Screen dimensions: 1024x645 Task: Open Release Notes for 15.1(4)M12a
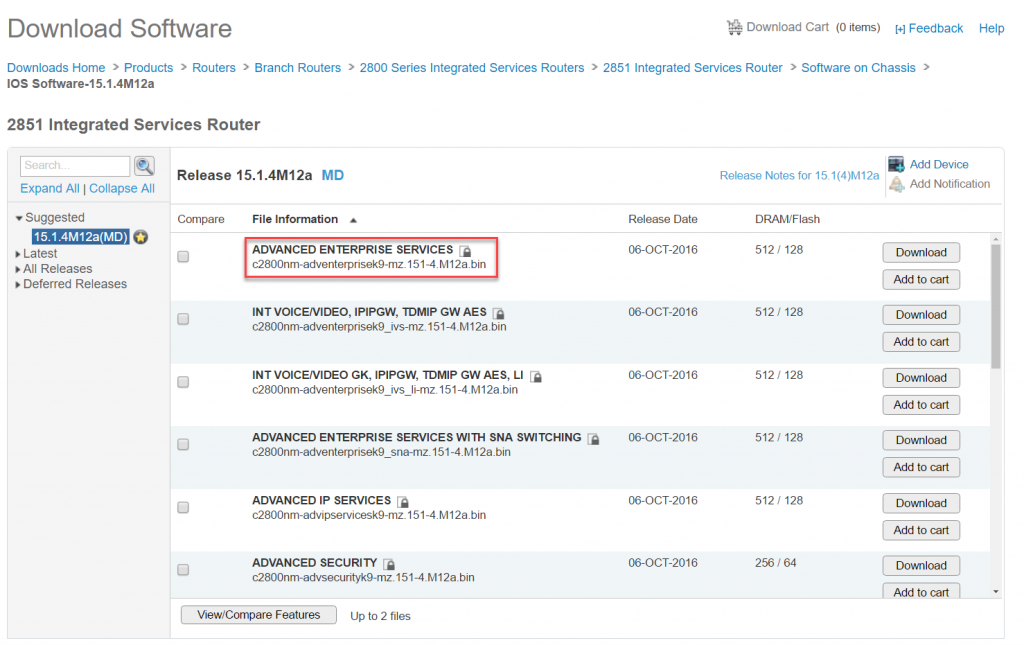coord(799,175)
